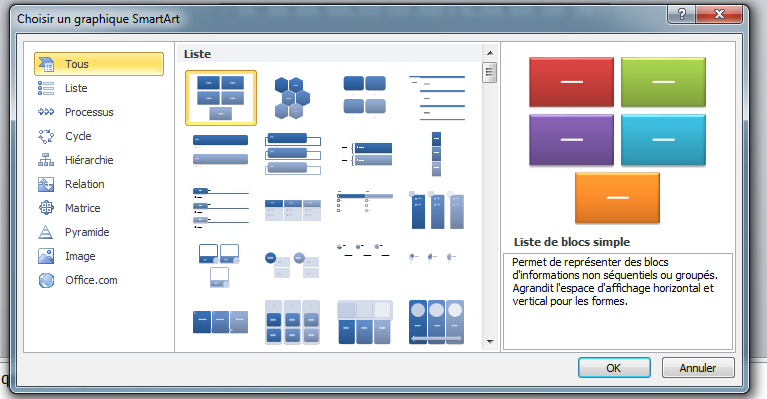Viewport: 767px width, 399px height.
Task: Select the faint three-marker list layout
Action: (433, 257)
